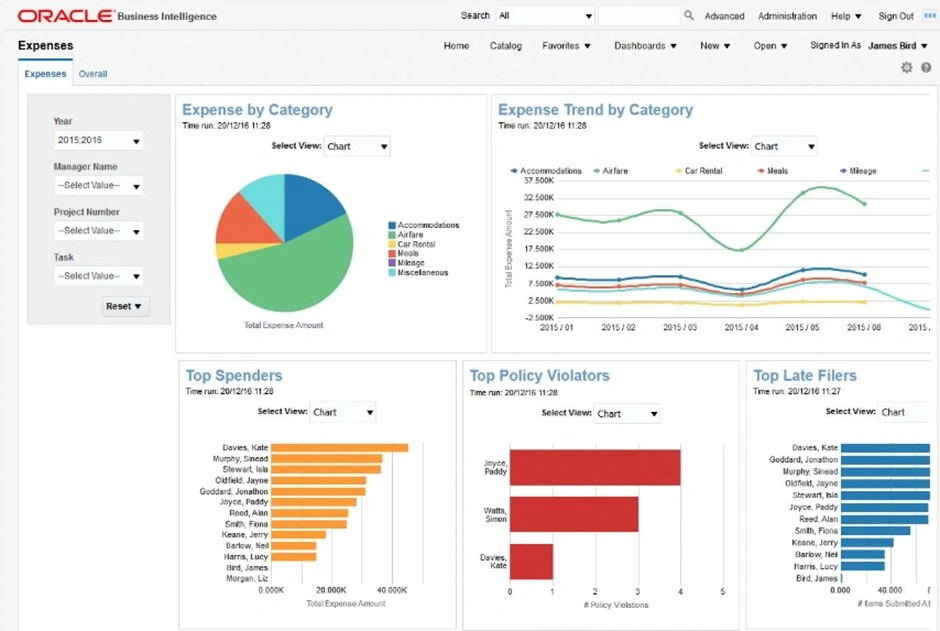Open the dashboard page options gear icon
Image resolution: width=940 pixels, height=631 pixels.
(906, 67)
